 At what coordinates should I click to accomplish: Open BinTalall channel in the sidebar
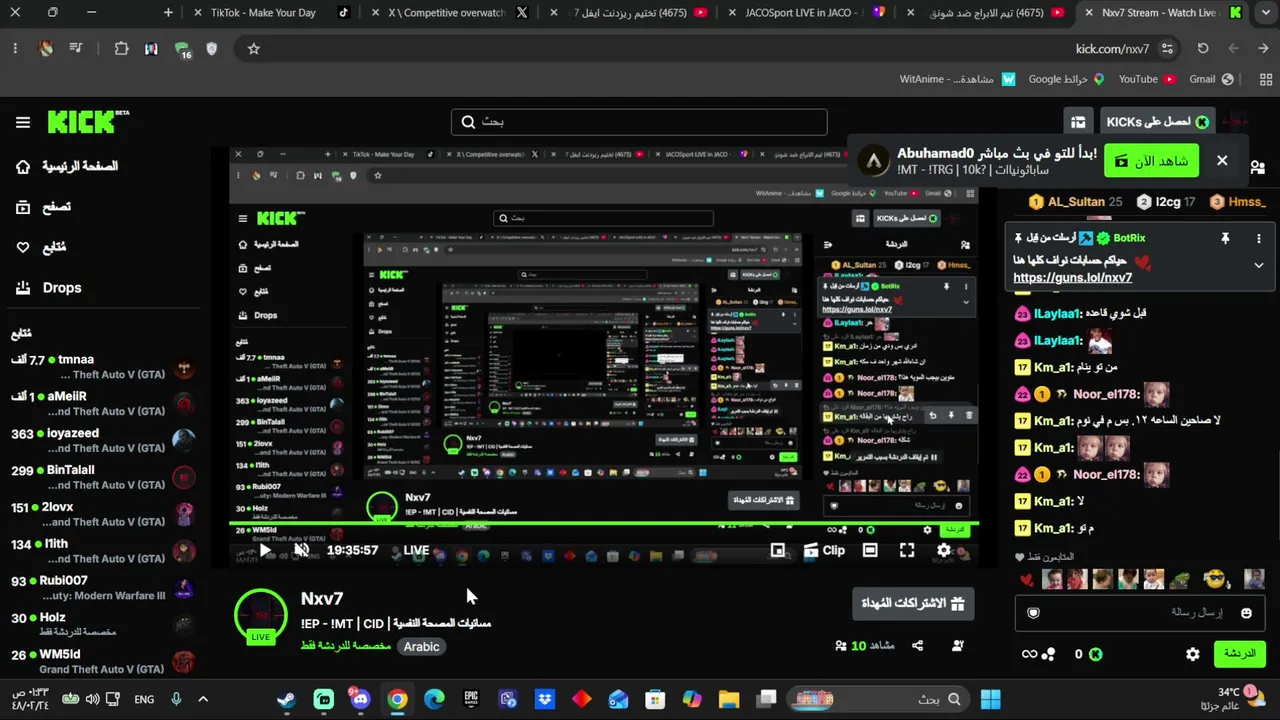[x=103, y=477]
